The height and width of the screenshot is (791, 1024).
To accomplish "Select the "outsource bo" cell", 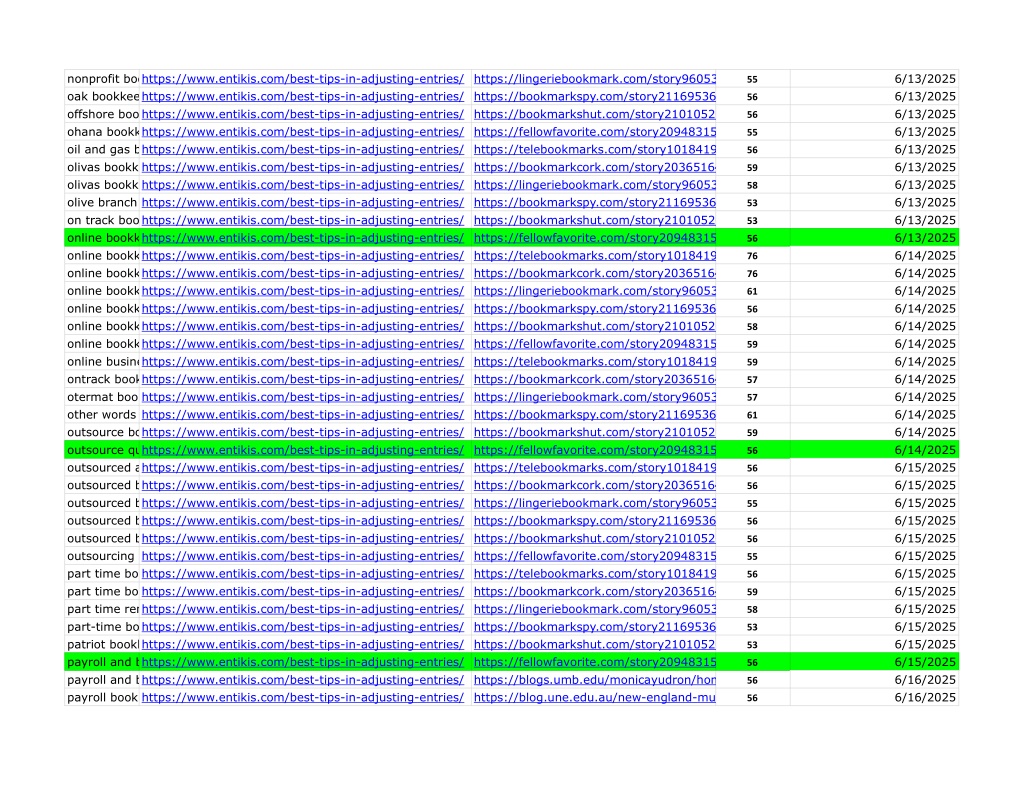I will pyautogui.click(x=103, y=432).
